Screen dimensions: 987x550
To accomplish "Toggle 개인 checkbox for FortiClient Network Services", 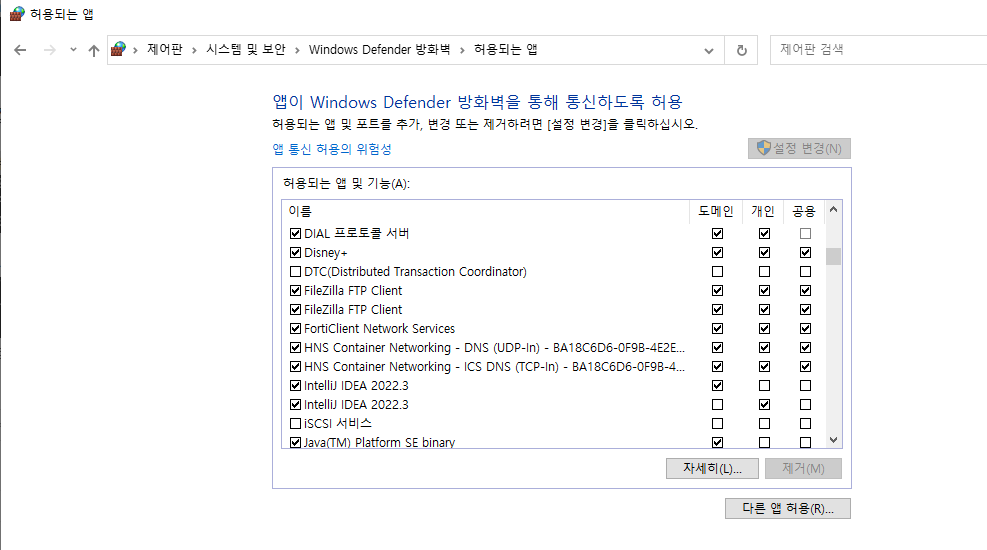I will 764,328.
